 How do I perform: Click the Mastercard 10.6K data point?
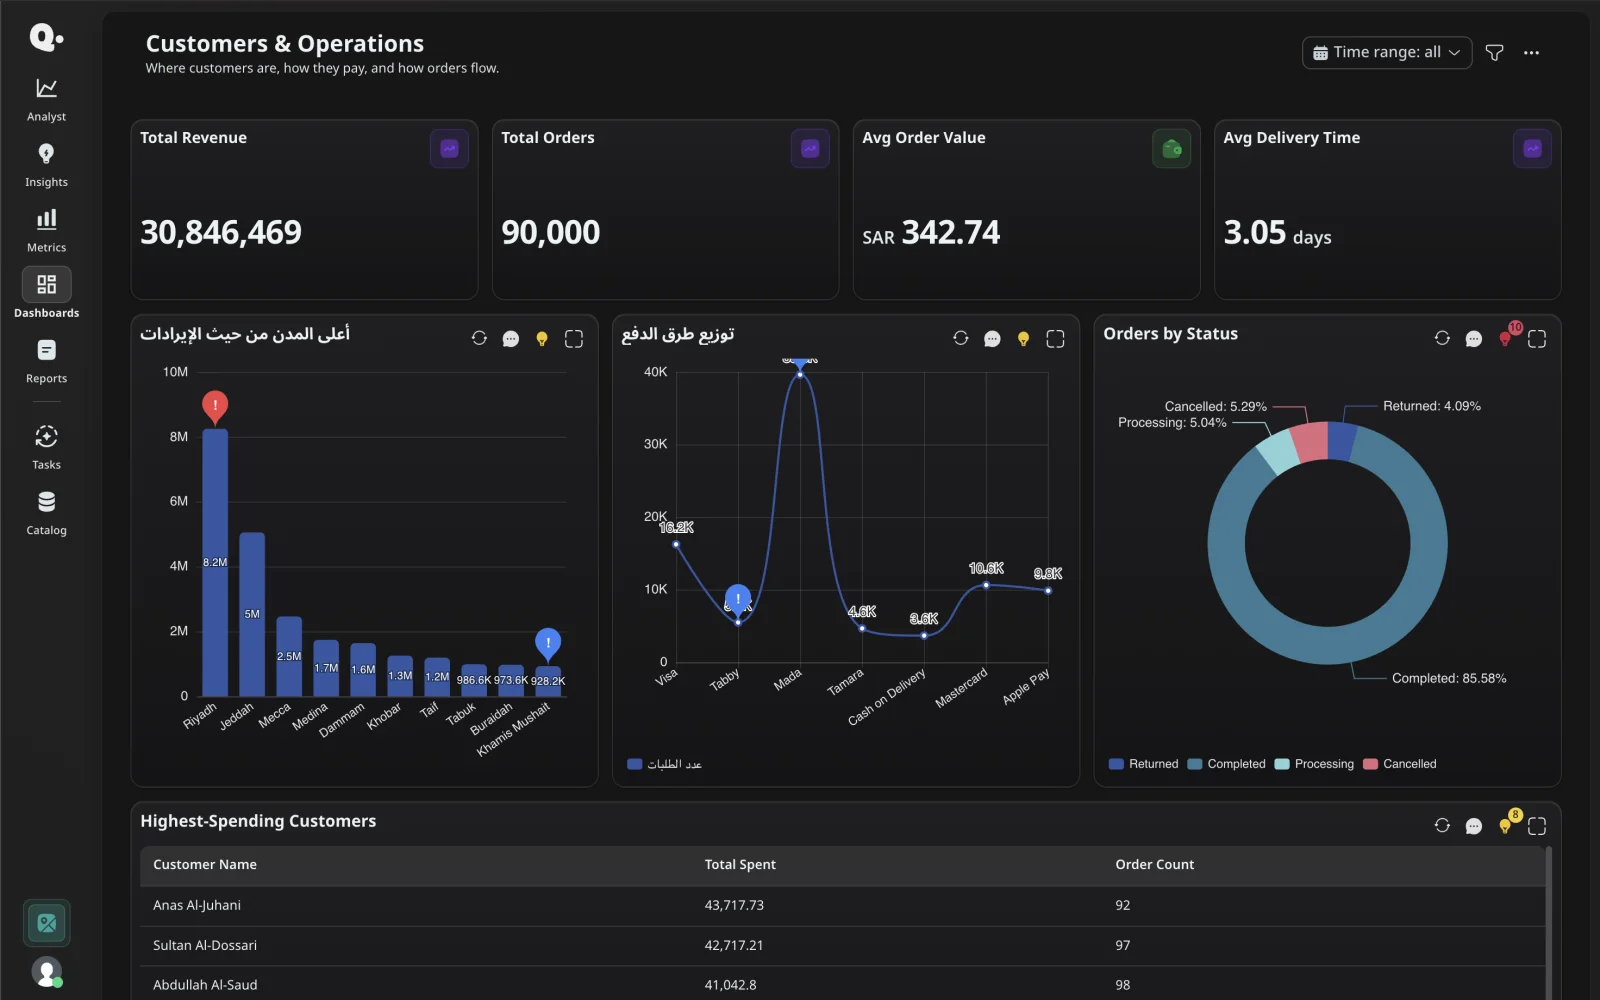(x=986, y=585)
